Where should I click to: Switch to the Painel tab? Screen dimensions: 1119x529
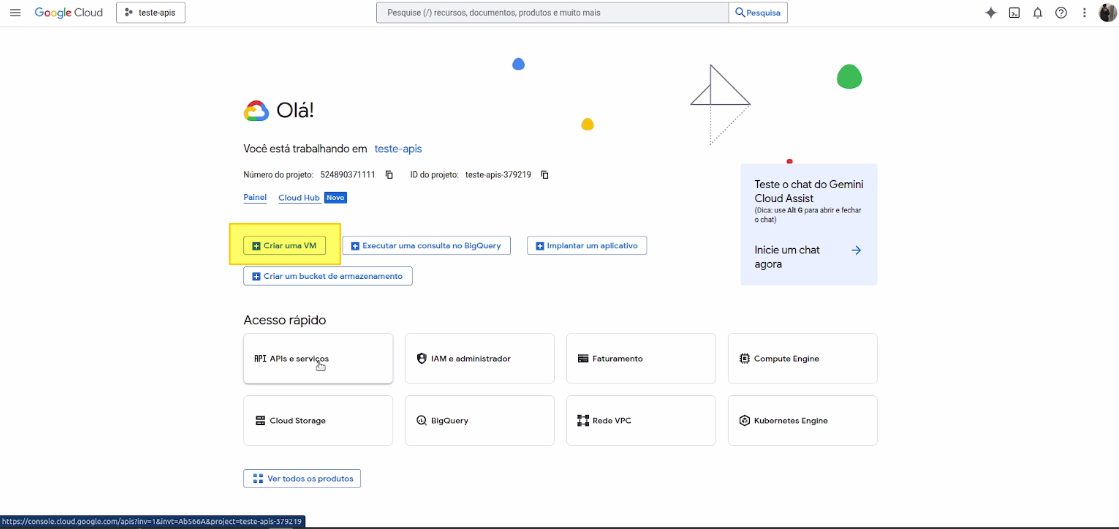(255, 198)
